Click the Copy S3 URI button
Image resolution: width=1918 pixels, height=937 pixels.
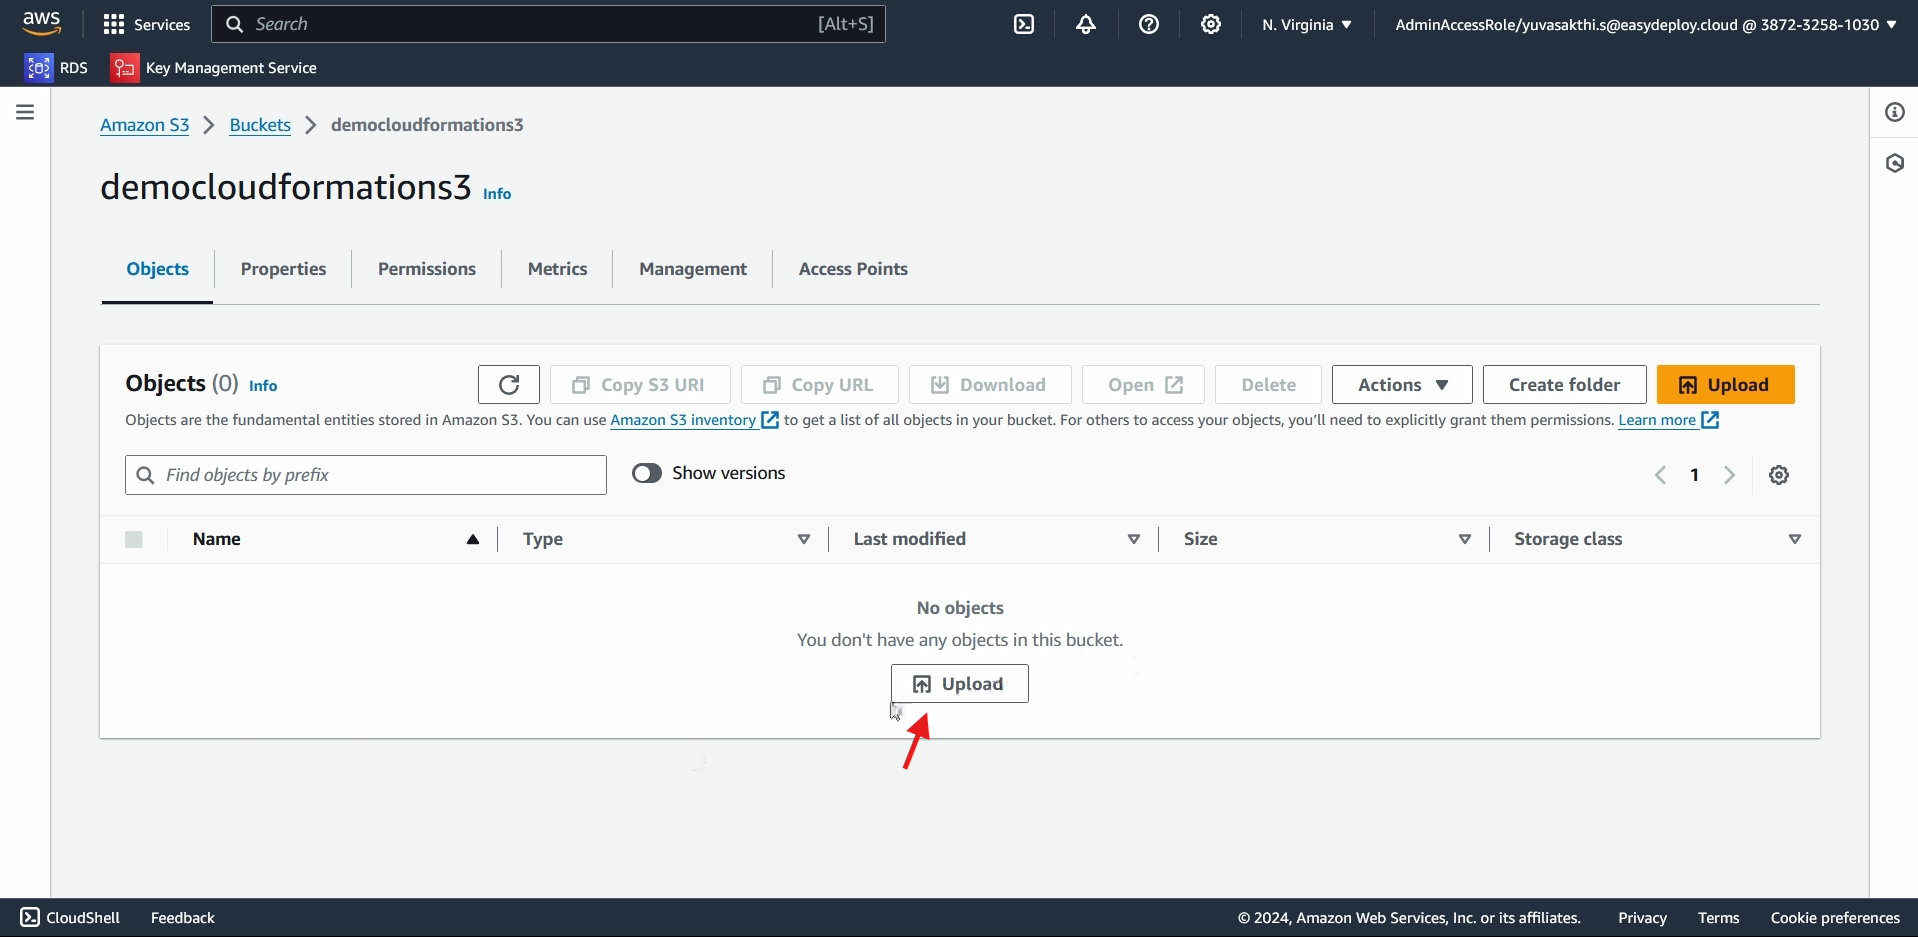point(640,385)
